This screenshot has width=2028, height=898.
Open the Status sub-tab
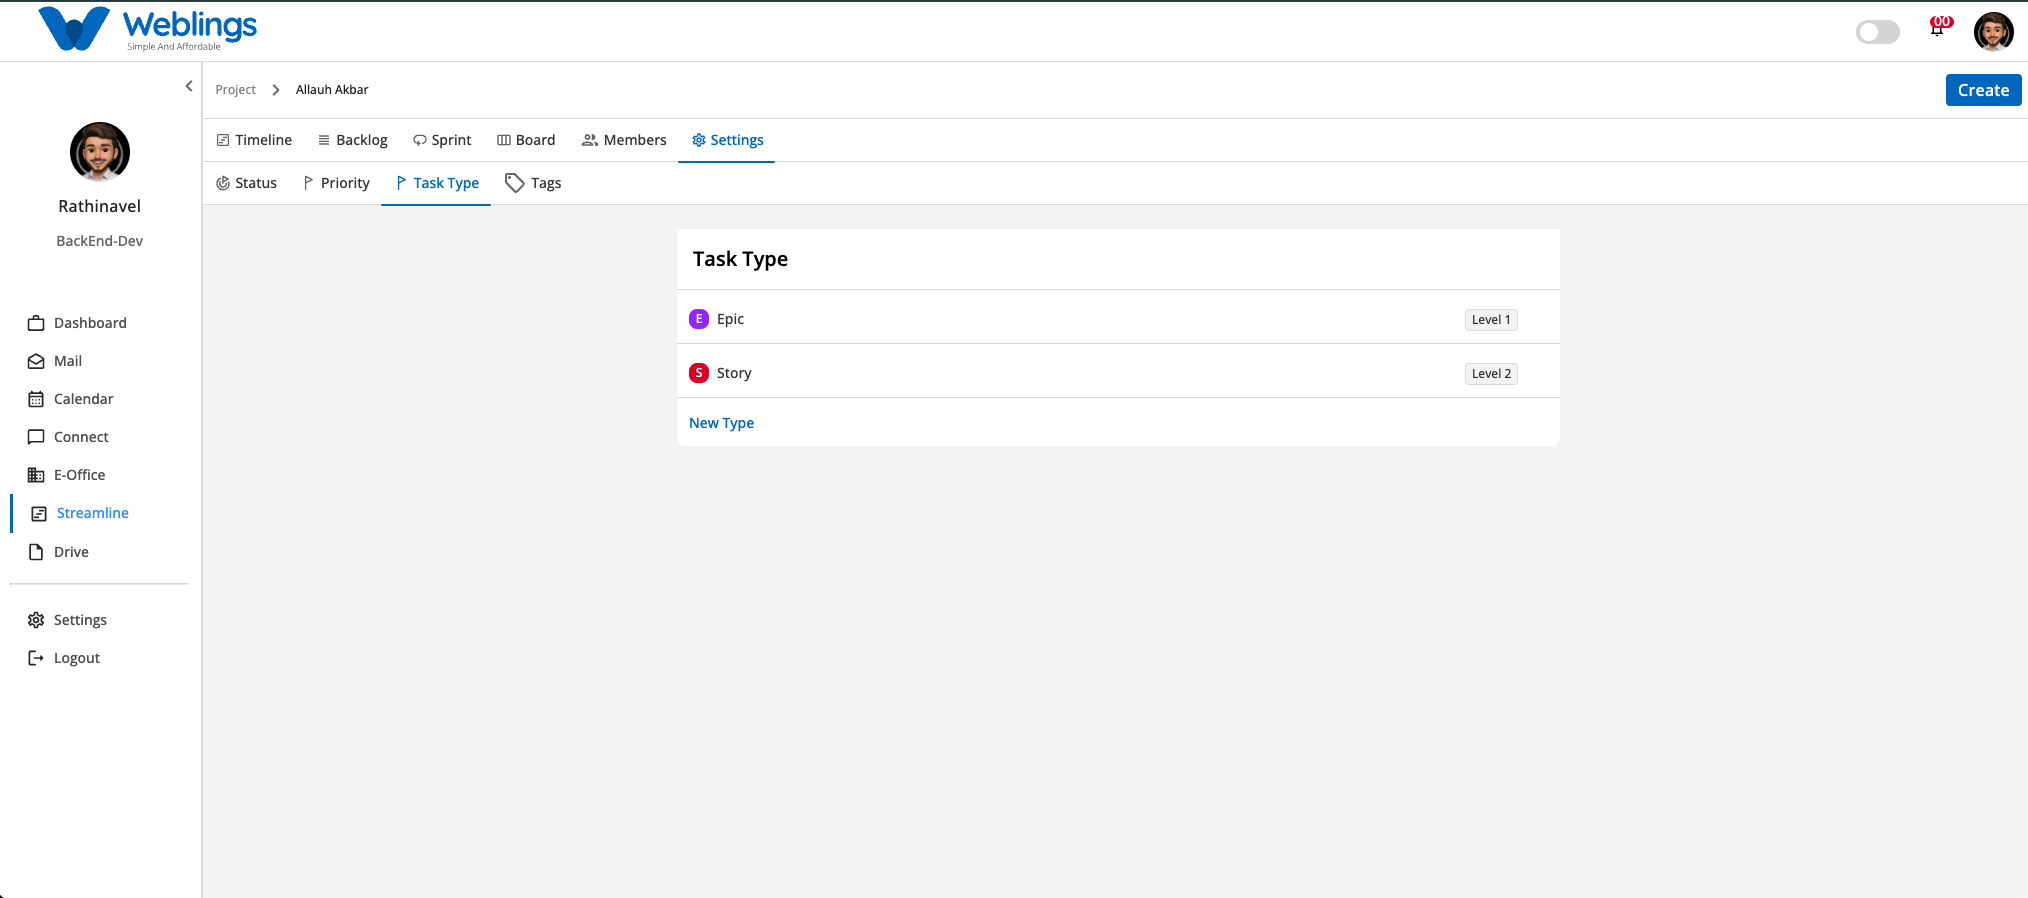[246, 183]
